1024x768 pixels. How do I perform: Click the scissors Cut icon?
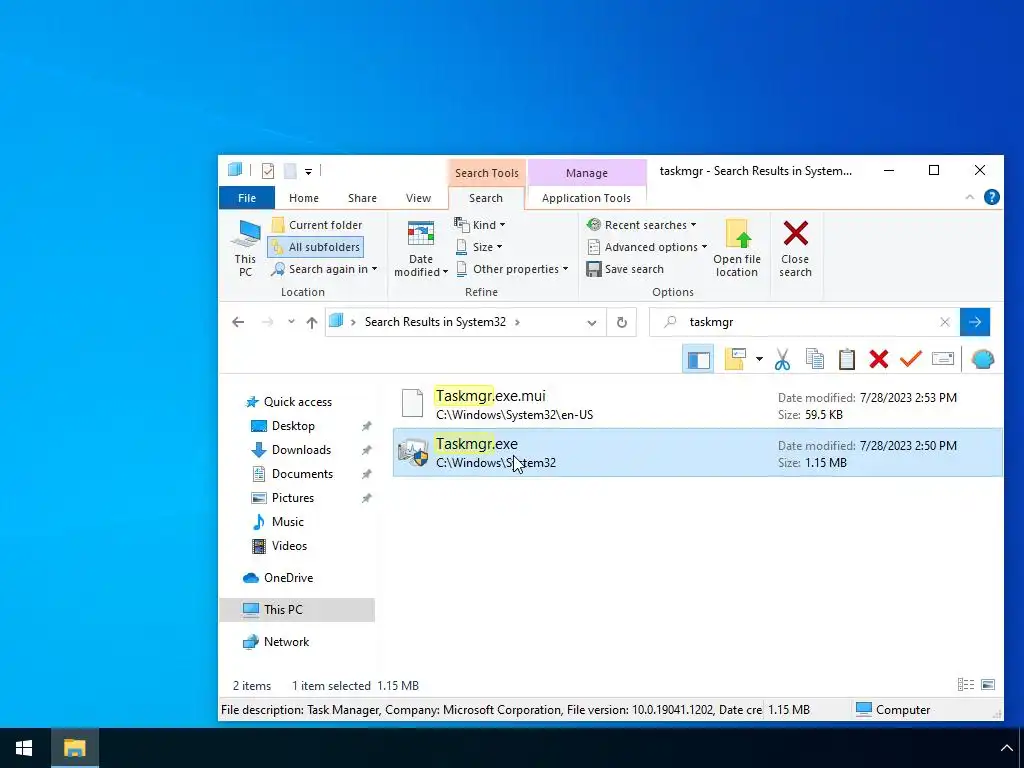[x=782, y=359]
